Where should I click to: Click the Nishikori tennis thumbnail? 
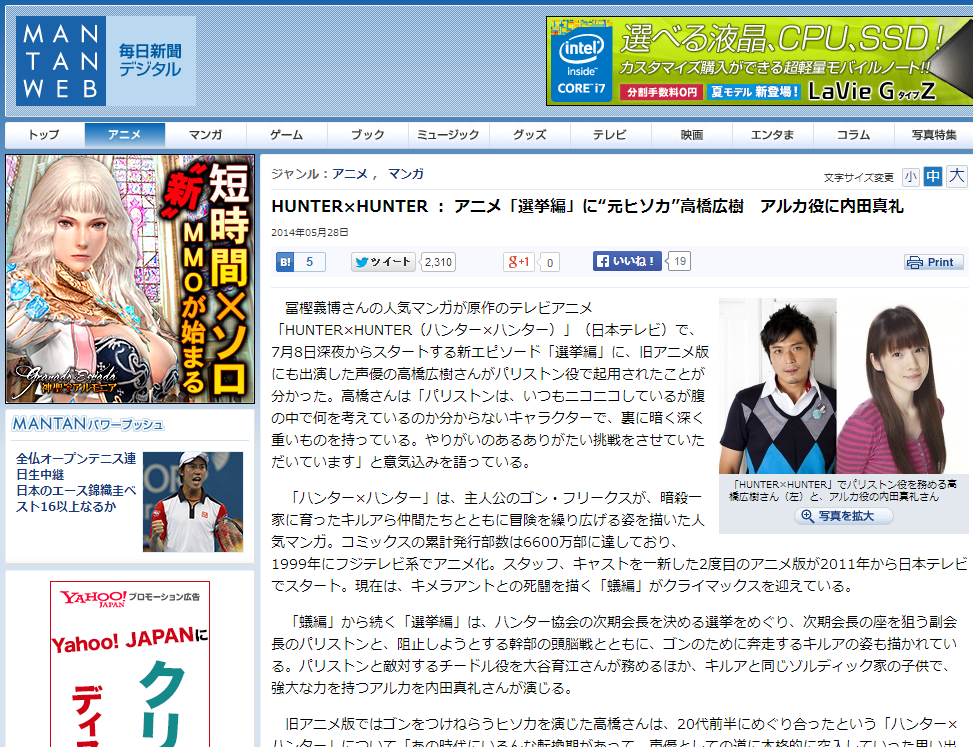[193, 501]
